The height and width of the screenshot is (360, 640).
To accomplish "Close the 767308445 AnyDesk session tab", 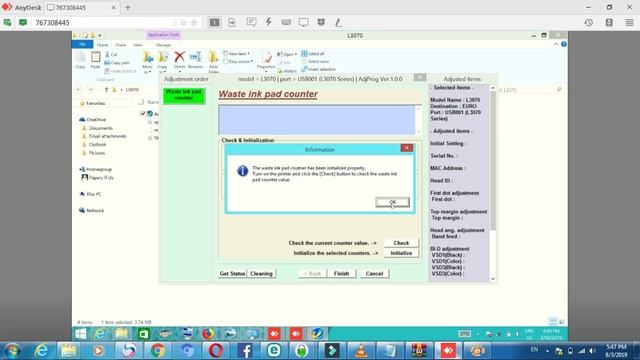I will (113, 7).
